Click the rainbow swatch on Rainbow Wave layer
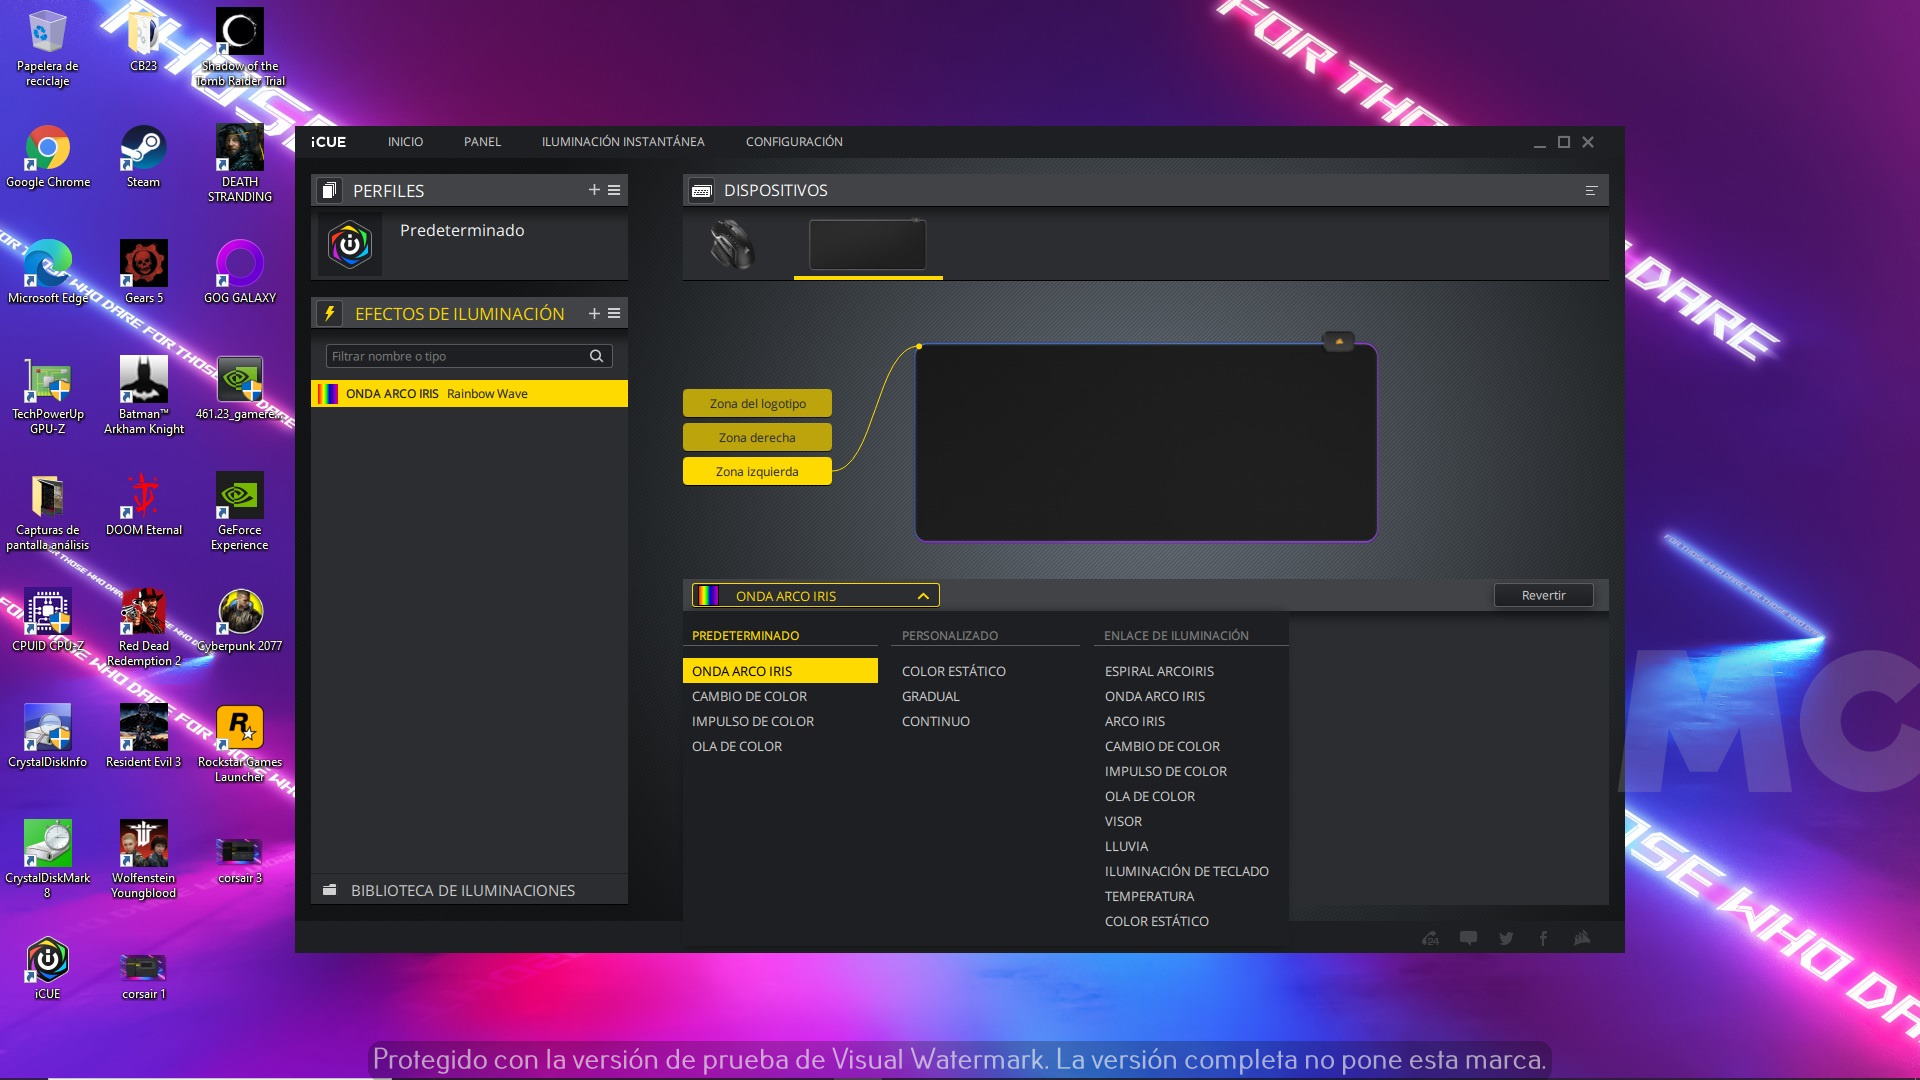Screen dimensions: 1920x1080 pyautogui.click(x=328, y=393)
